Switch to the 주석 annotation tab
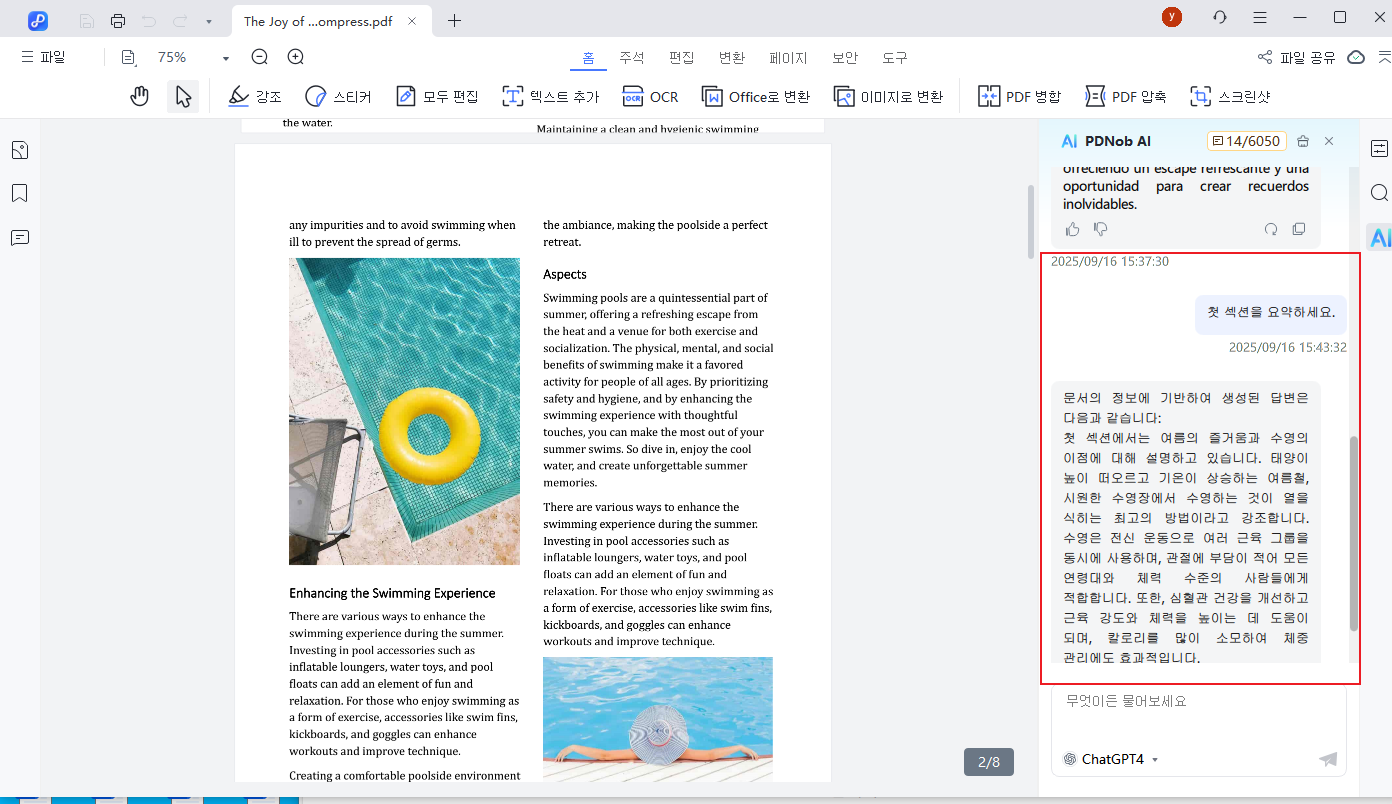The image size is (1392, 804). coord(632,57)
